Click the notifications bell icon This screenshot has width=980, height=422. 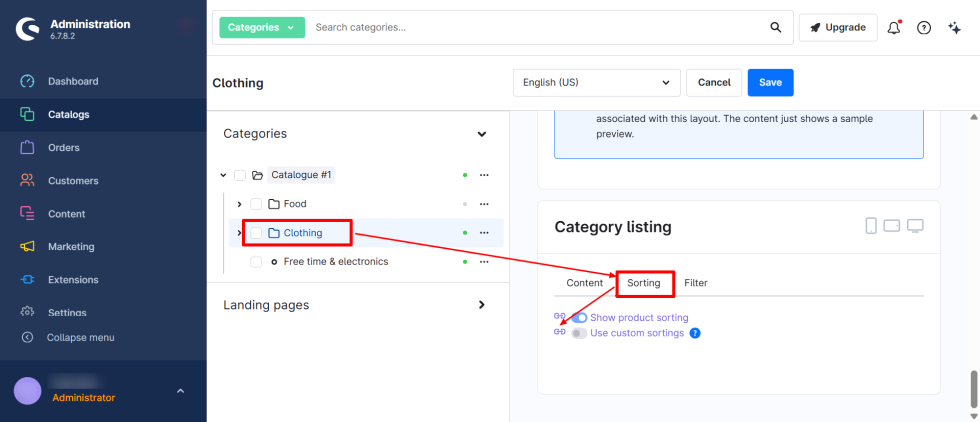coord(894,28)
